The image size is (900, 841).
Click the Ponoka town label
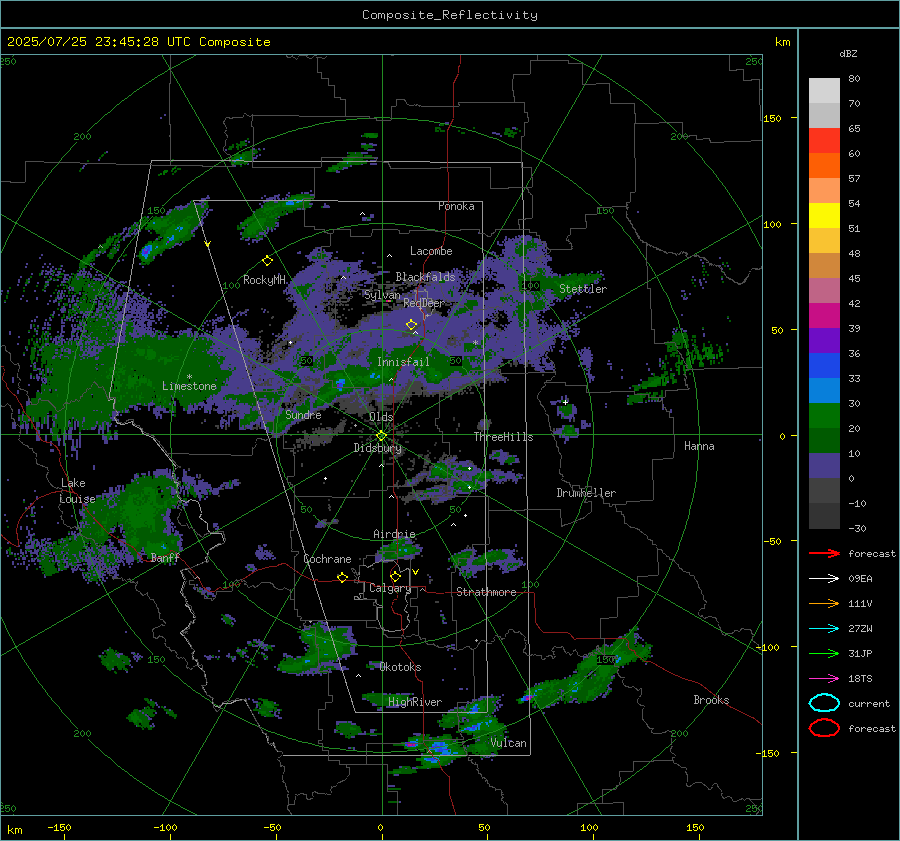click(456, 206)
